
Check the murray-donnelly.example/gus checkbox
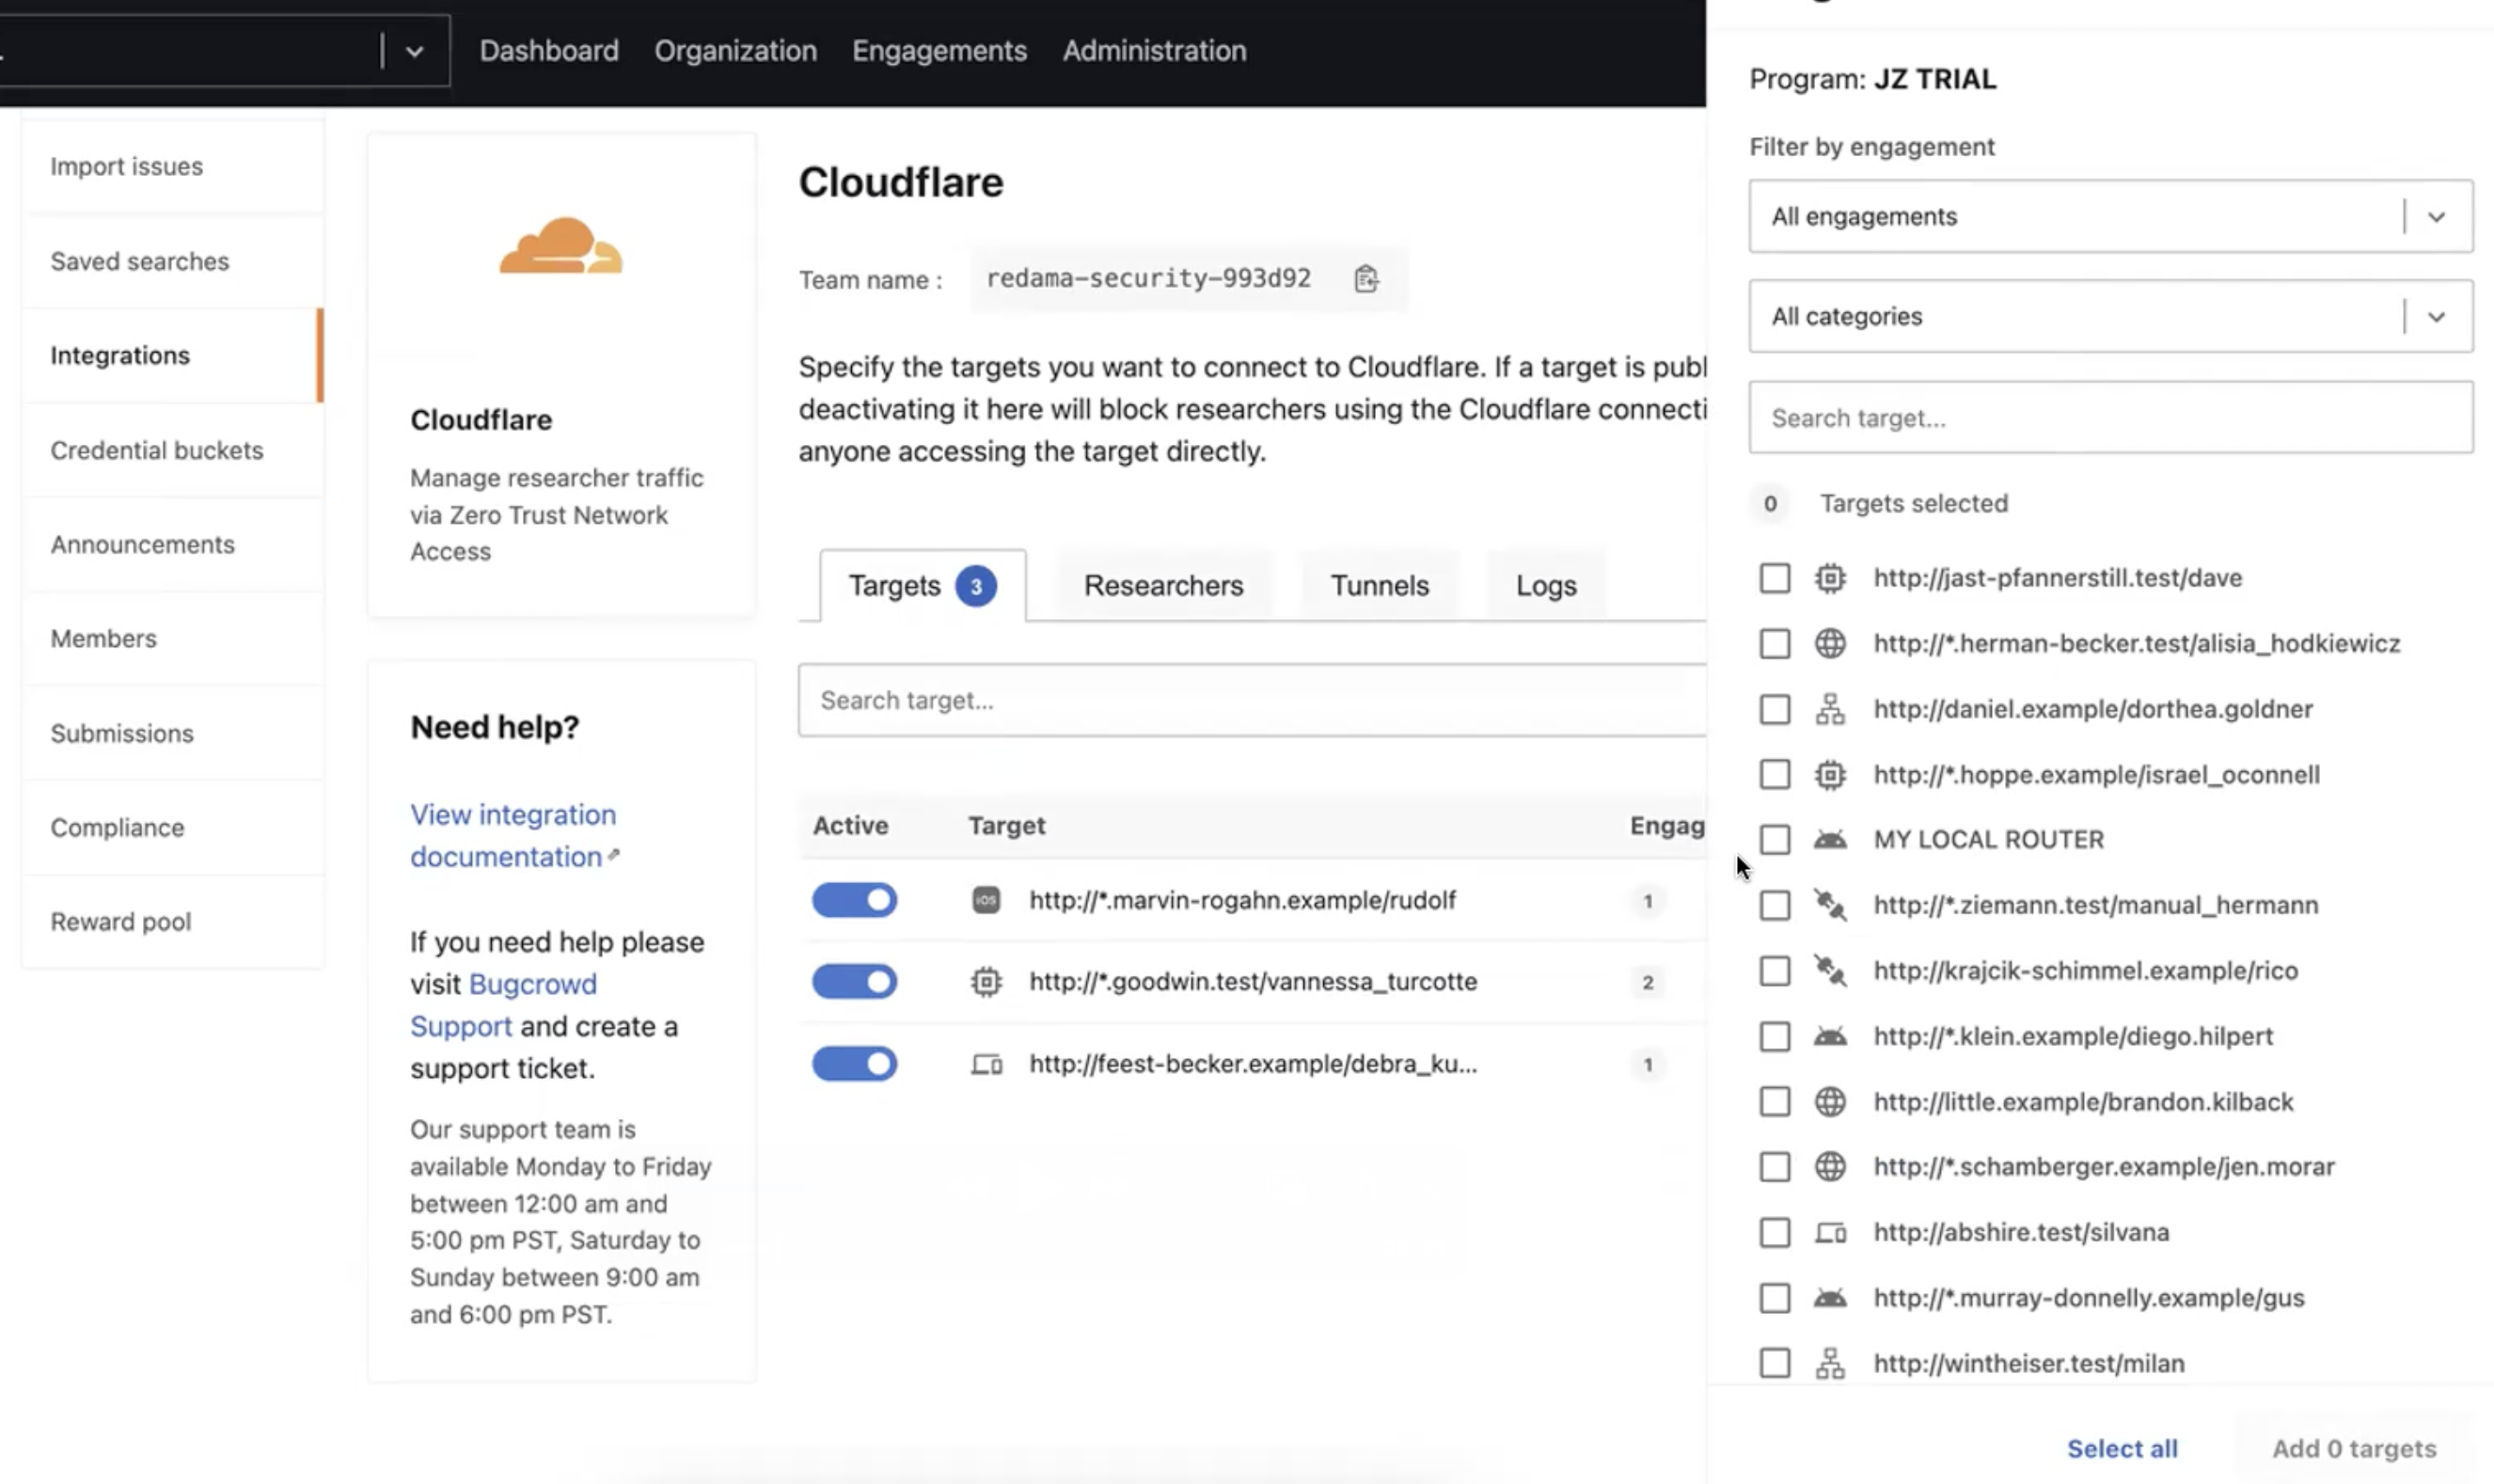tap(1774, 1298)
